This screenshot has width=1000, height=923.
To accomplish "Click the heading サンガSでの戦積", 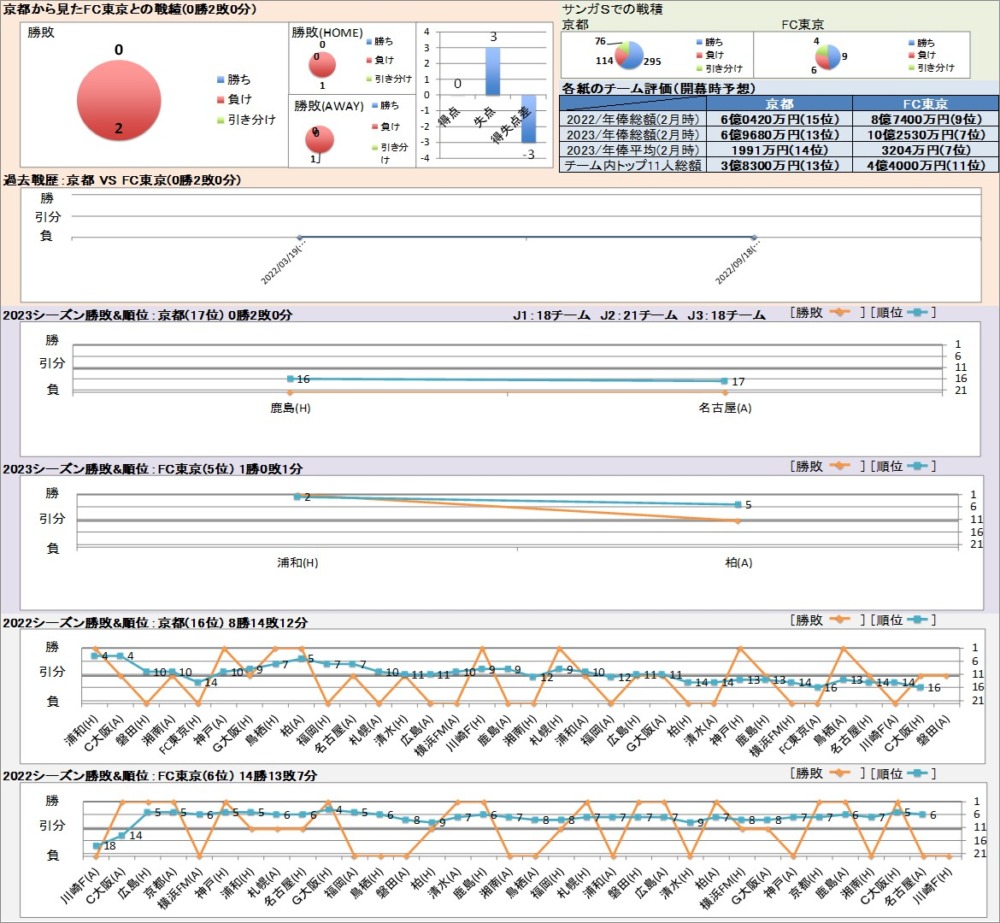I will pyautogui.click(x=612, y=9).
